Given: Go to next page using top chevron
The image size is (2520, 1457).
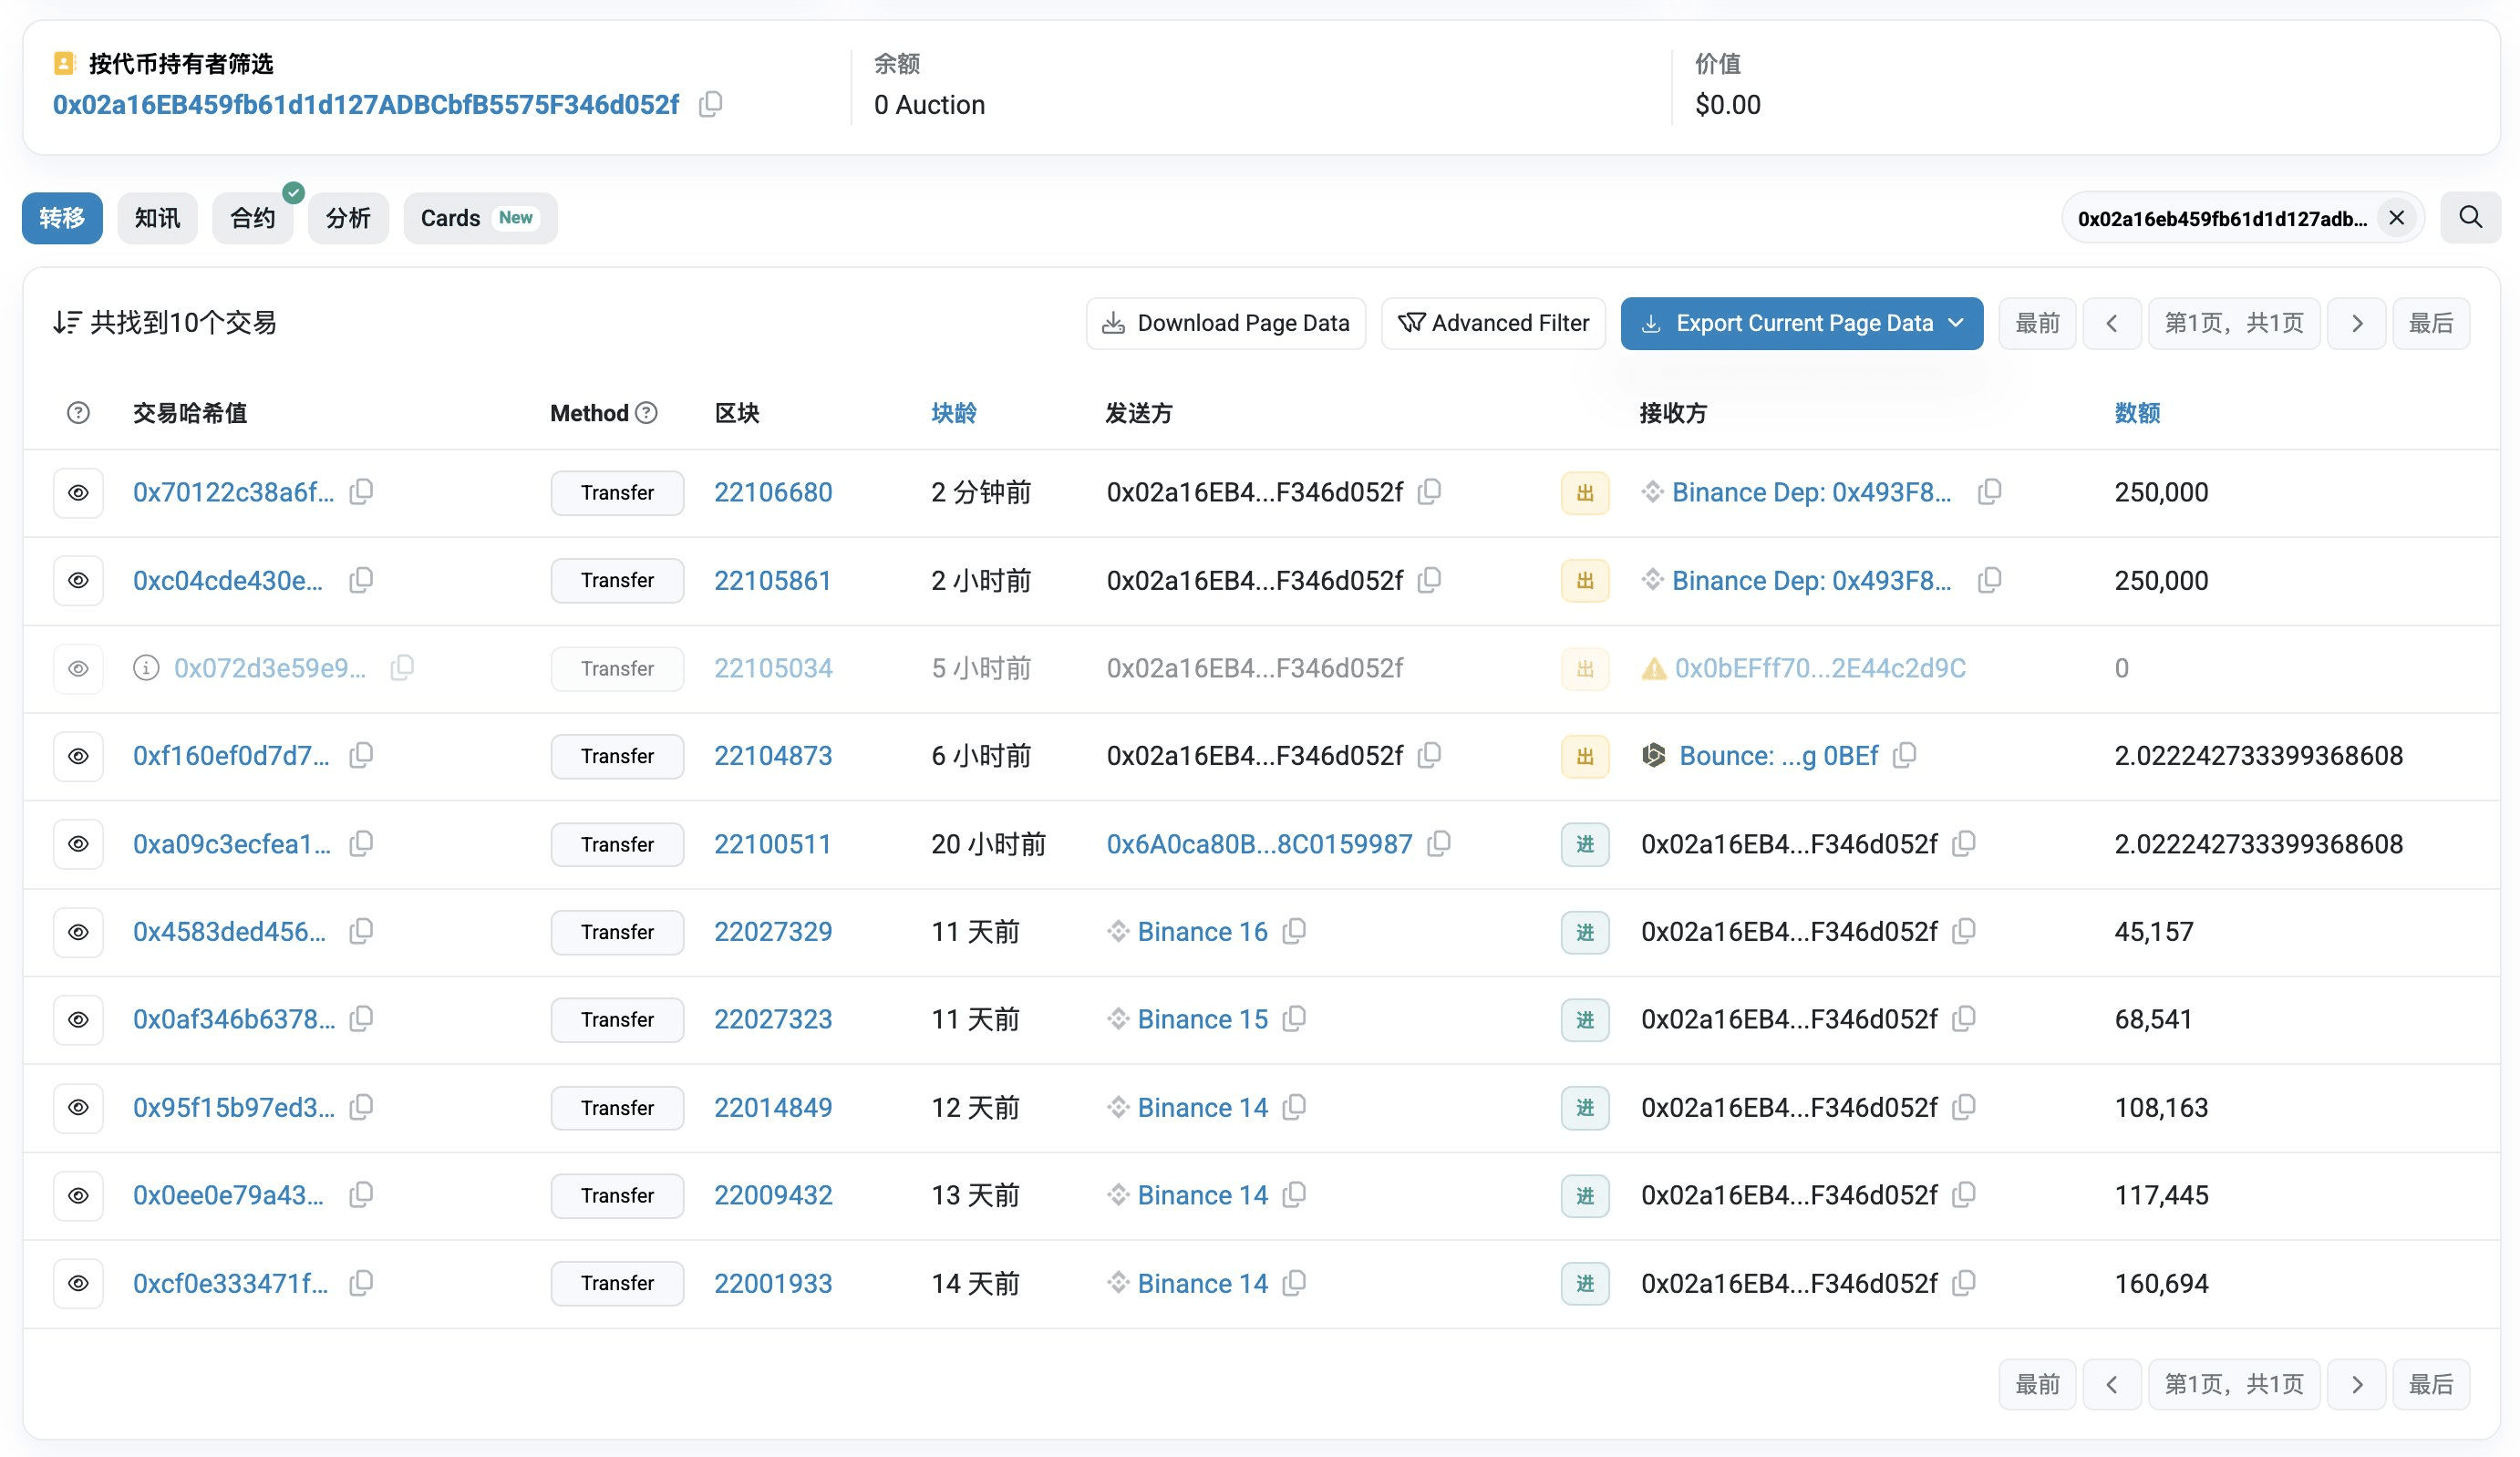Looking at the screenshot, I should (2357, 324).
